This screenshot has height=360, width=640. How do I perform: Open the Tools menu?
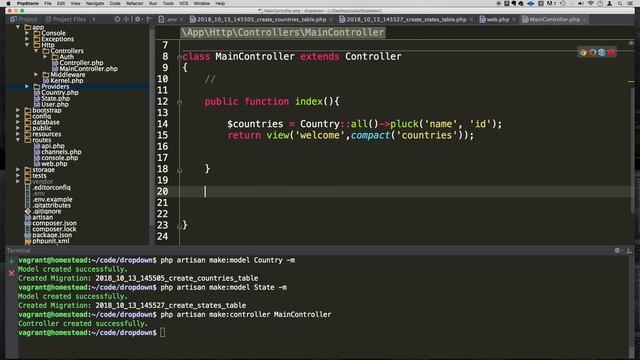pyautogui.click(x=168, y=3)
